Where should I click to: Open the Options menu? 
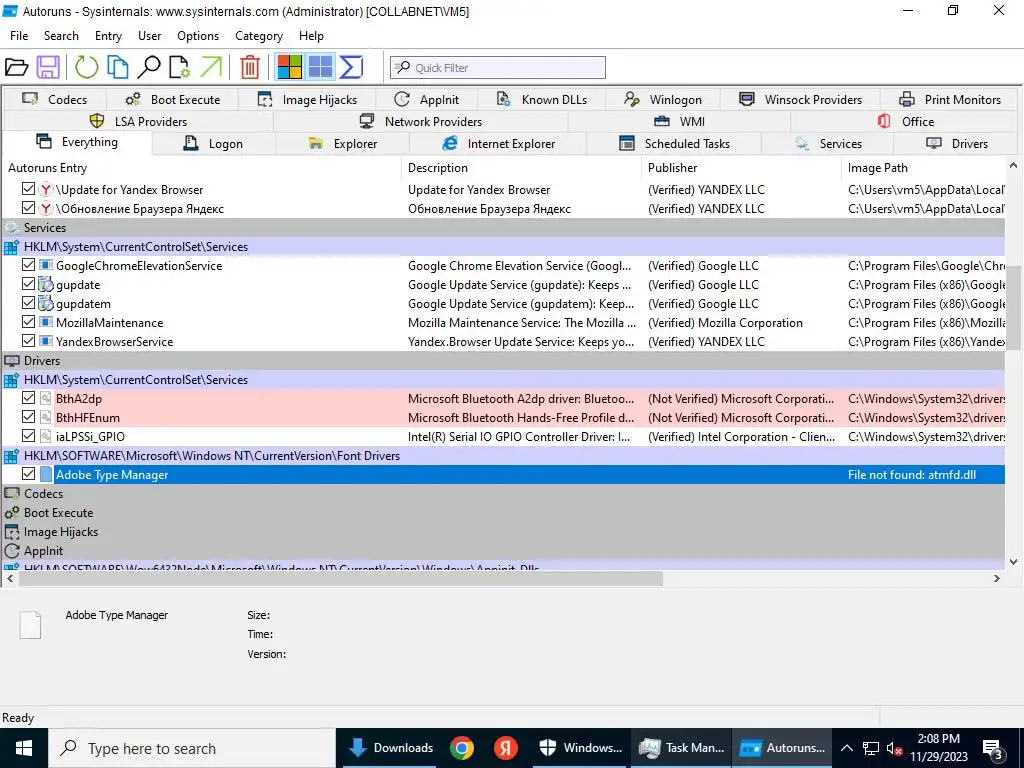coord(198,36)
